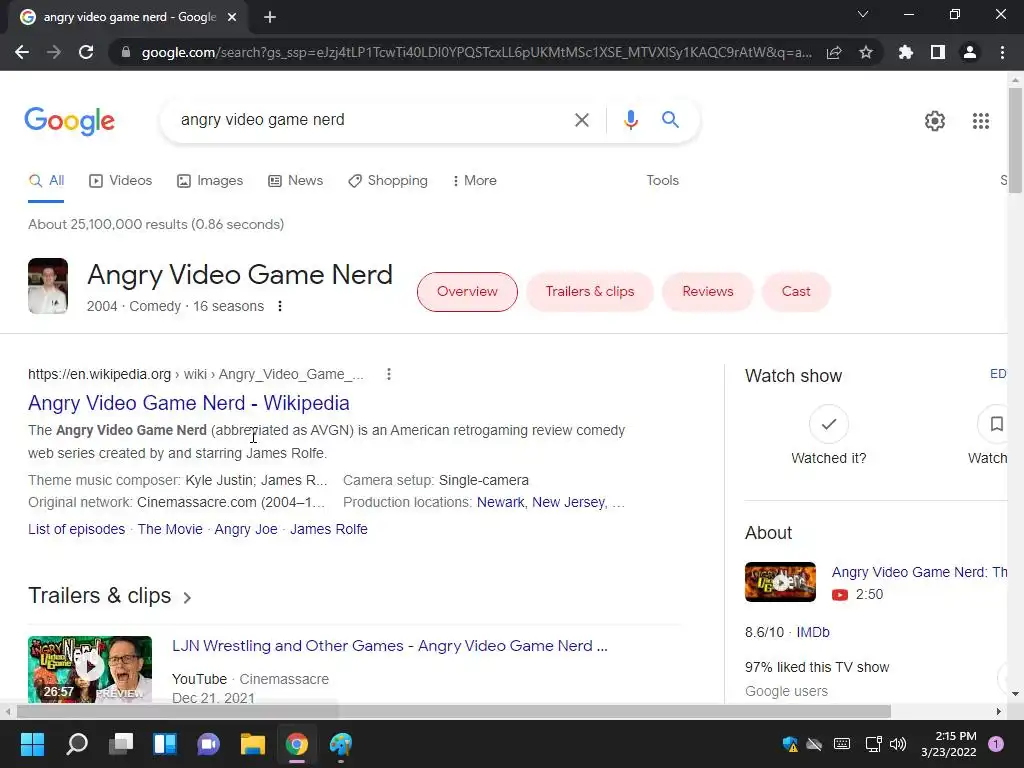Open the Angry Video Game Nerd Wikipedia link
The width and height of the screenshot is (1024, 768).
tap(189, 403)
